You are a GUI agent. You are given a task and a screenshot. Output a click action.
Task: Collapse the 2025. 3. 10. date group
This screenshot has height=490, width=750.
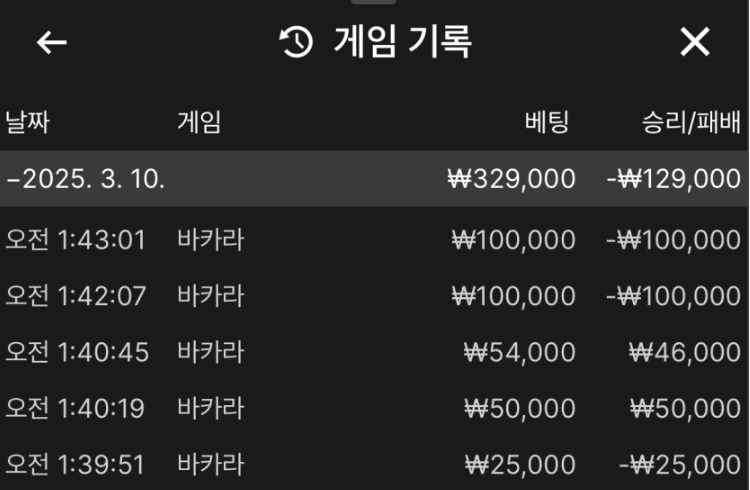(x=86, y=179)
